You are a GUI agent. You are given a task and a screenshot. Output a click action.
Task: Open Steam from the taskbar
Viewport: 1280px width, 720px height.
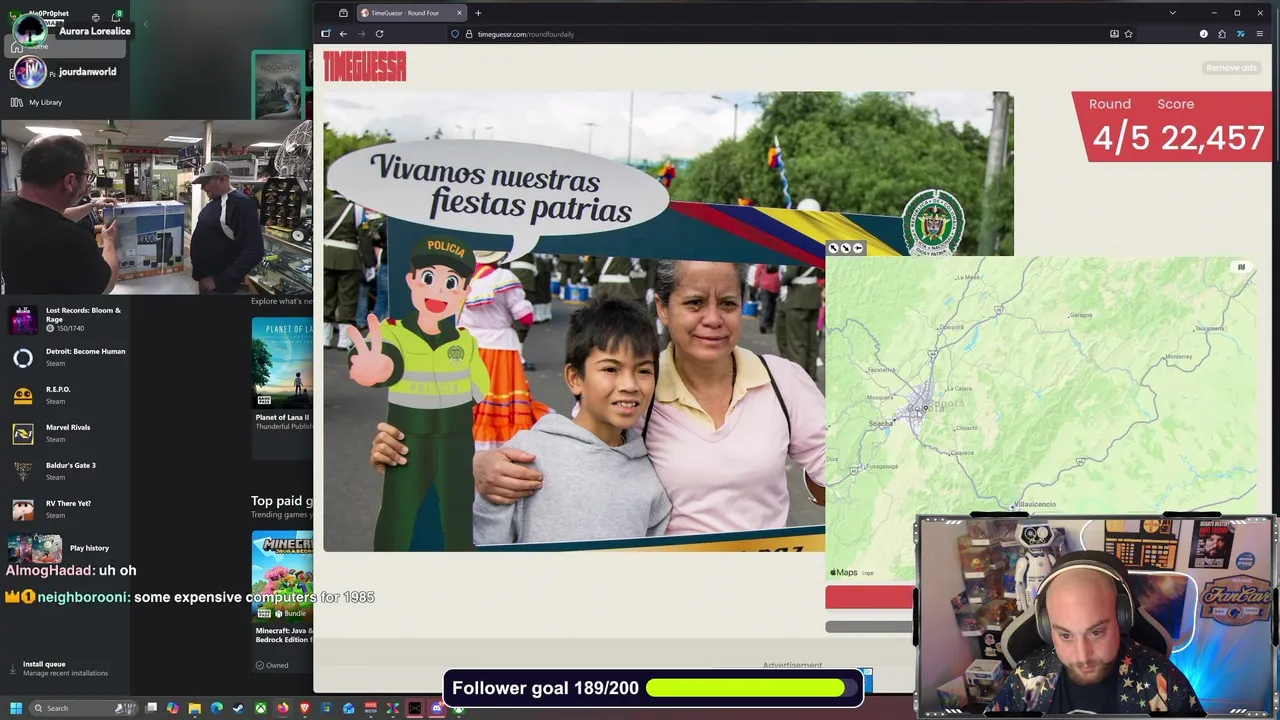coord(238,708)
